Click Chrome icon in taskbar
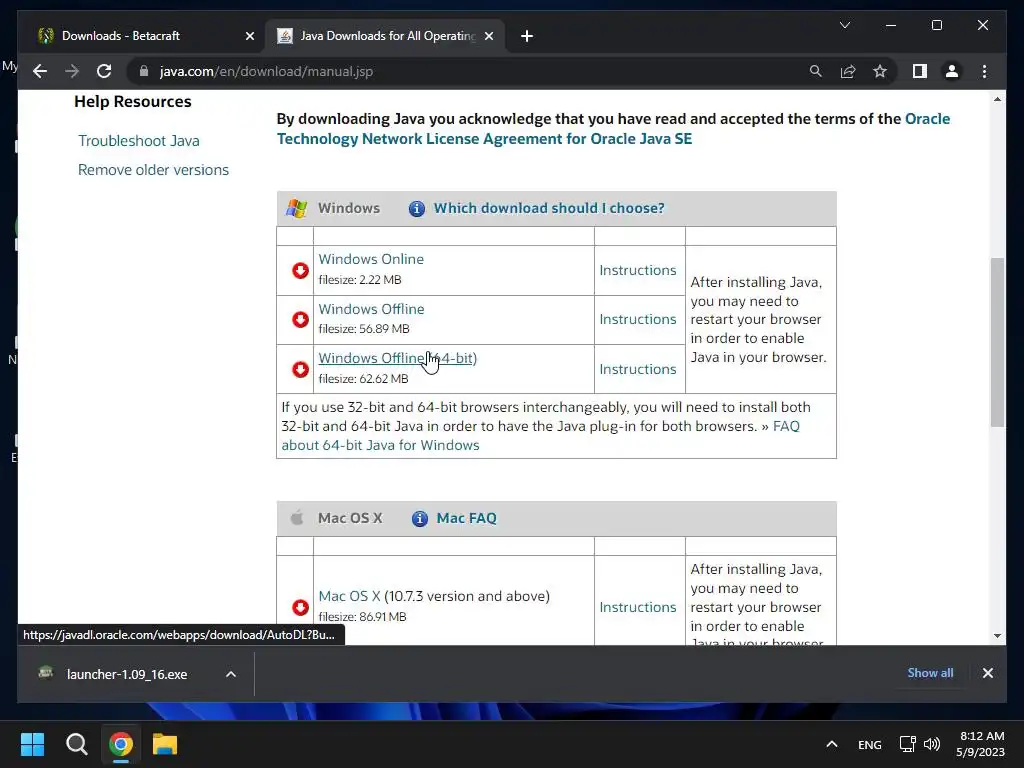Image resolution: width=1024 pixels, height=768 pixels. (121, 744)
